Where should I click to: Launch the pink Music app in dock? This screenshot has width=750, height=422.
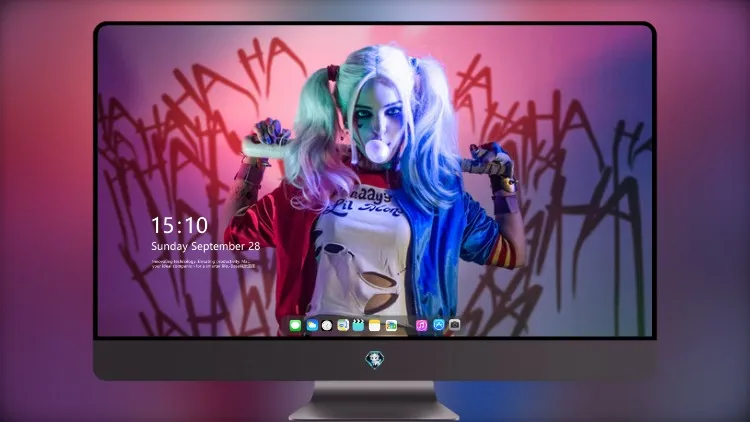(x=421, y=325)
